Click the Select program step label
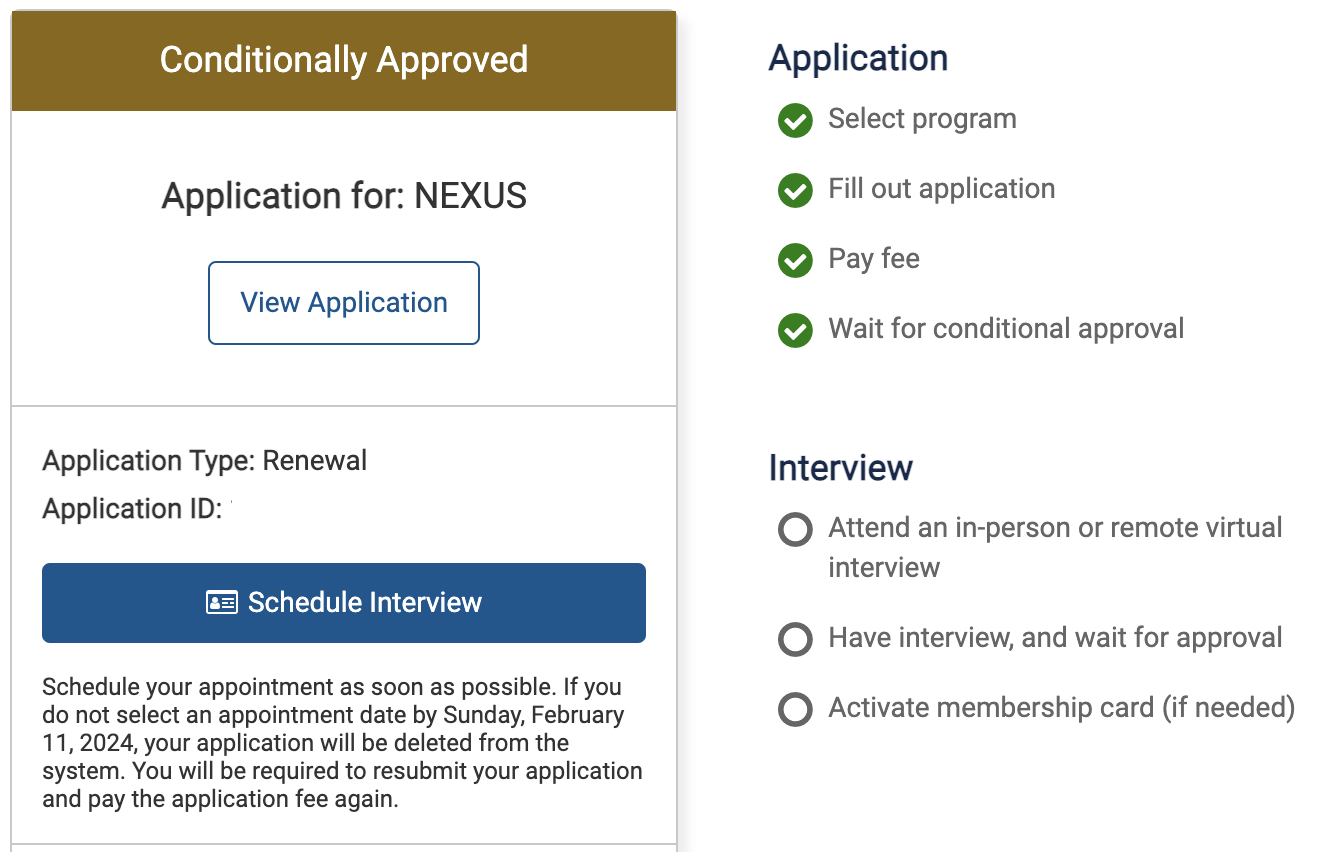Viewport: 1322px width, 852px height. [922, 119]
